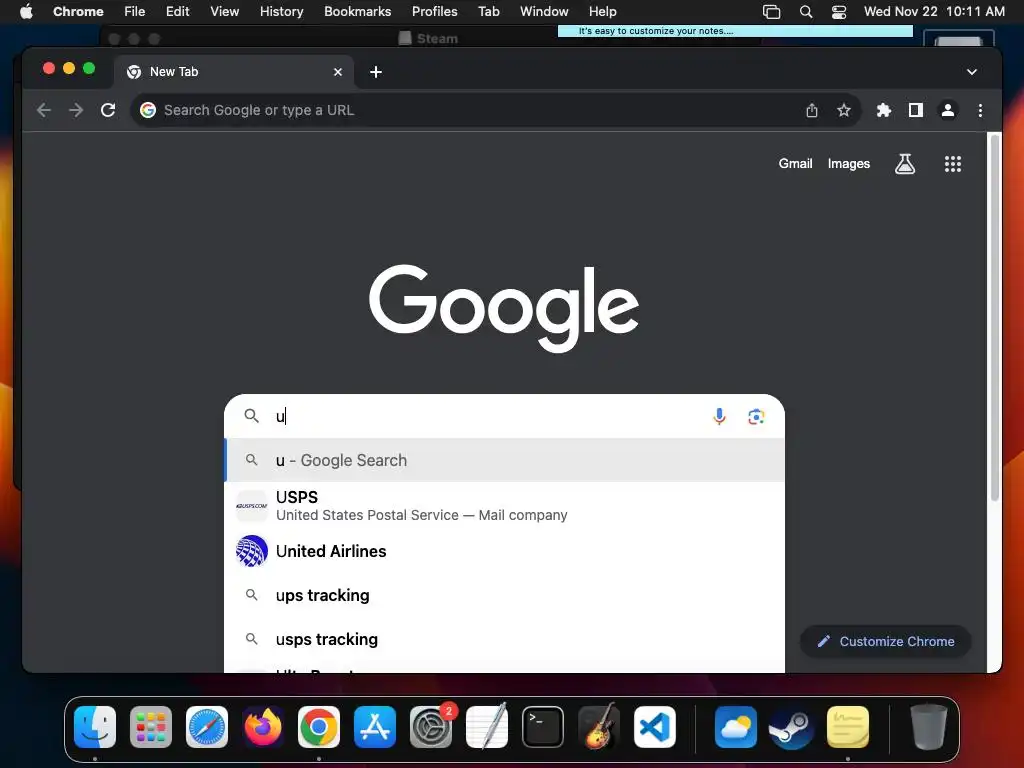Close the New Tab tab

pos(338,72)
